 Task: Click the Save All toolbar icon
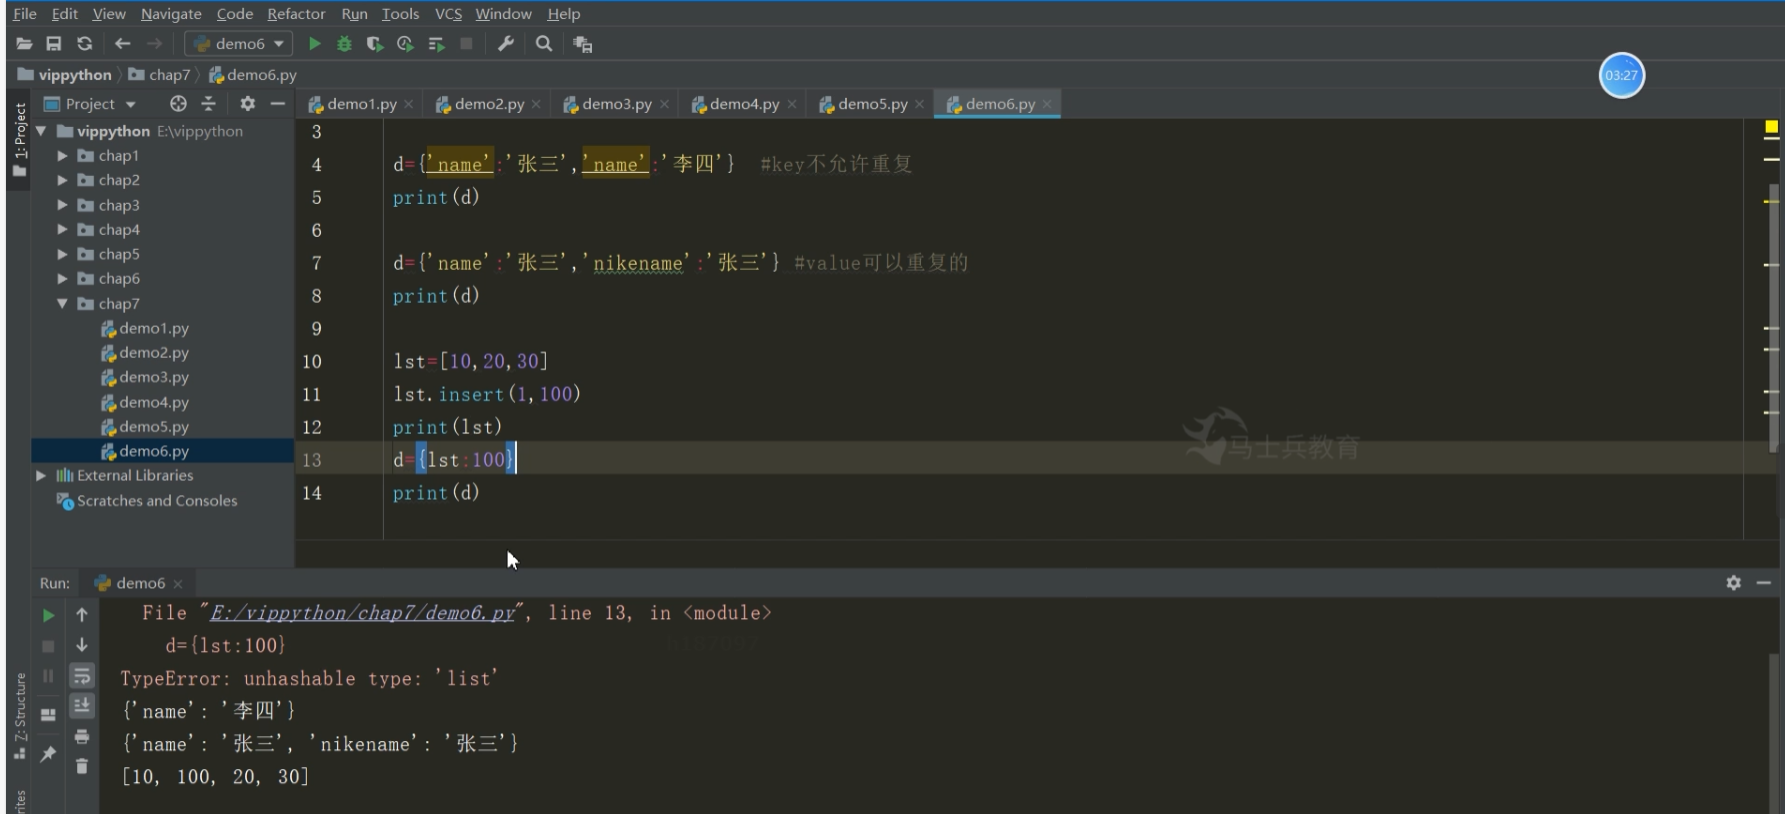[54, 44]
